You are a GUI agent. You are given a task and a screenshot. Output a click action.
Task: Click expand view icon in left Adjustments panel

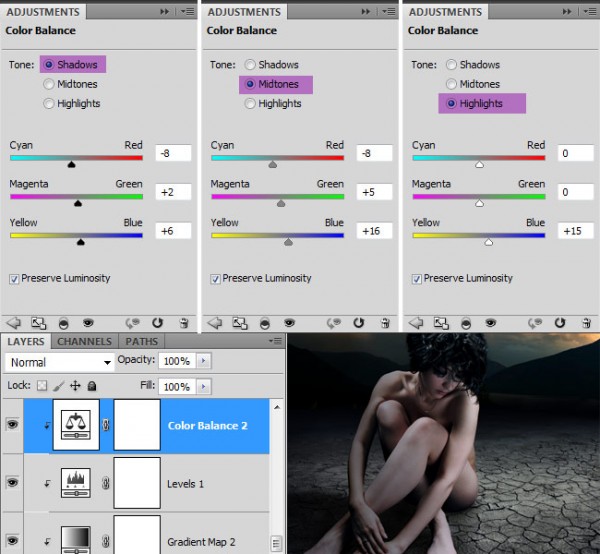point(39,323)
